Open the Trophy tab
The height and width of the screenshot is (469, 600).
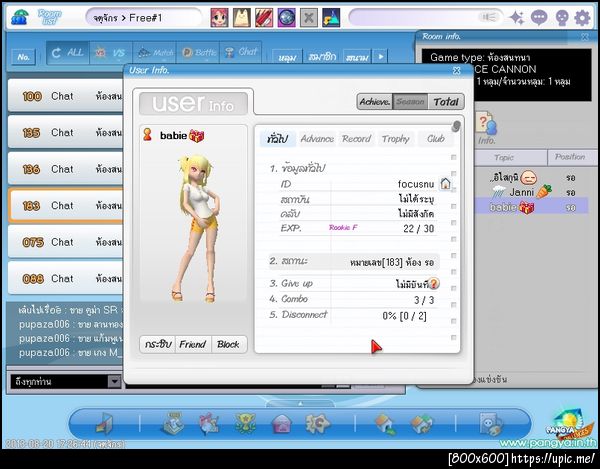[x=396, y=139]
